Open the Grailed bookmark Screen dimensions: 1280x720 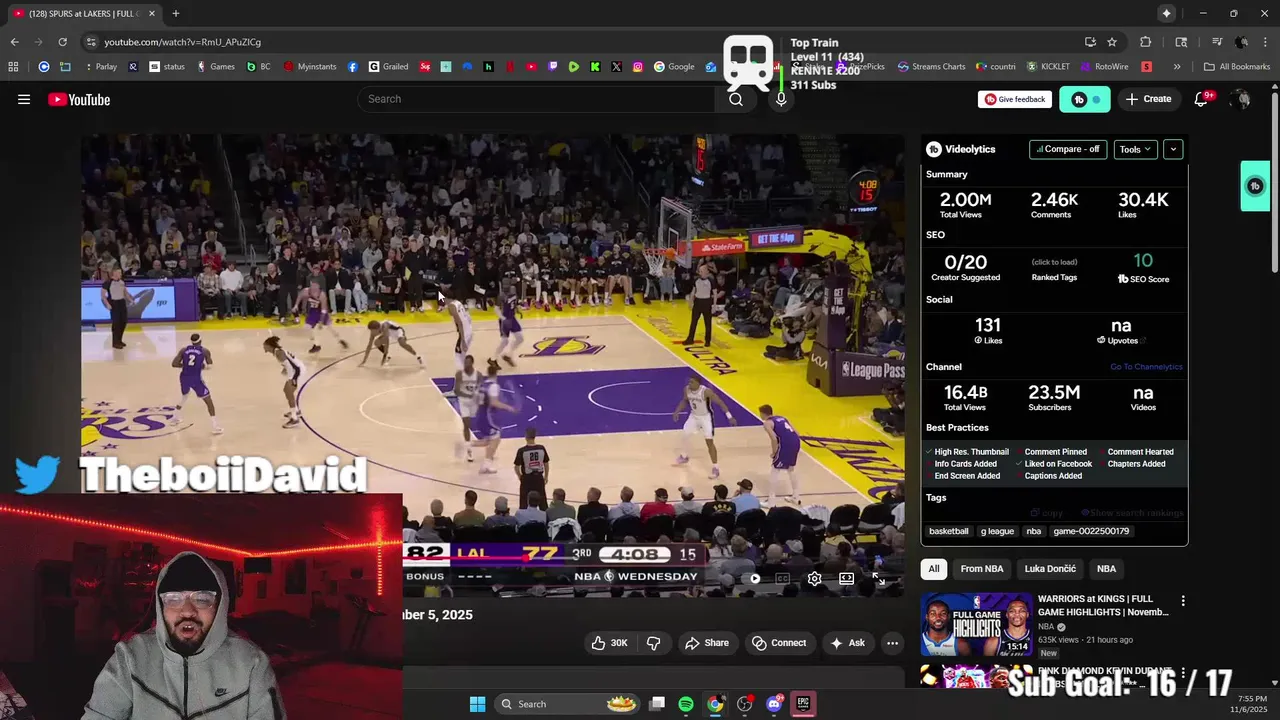[x=388, y=67]
